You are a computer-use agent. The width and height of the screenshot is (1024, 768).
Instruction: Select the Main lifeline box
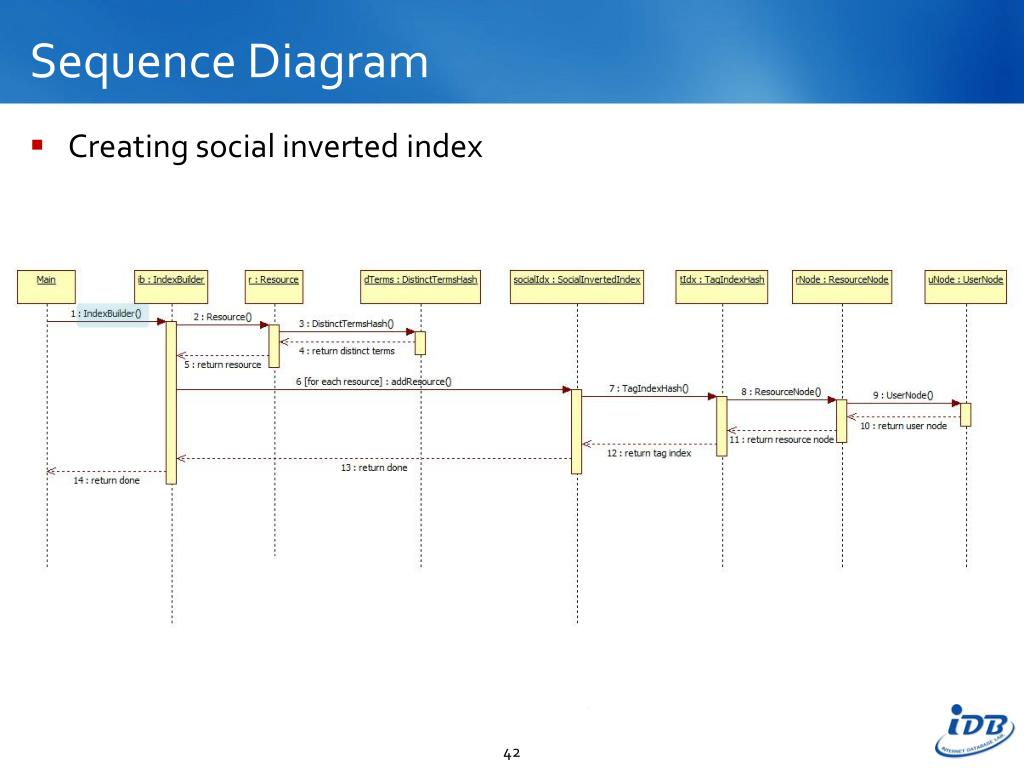click(x=46, y=287)
